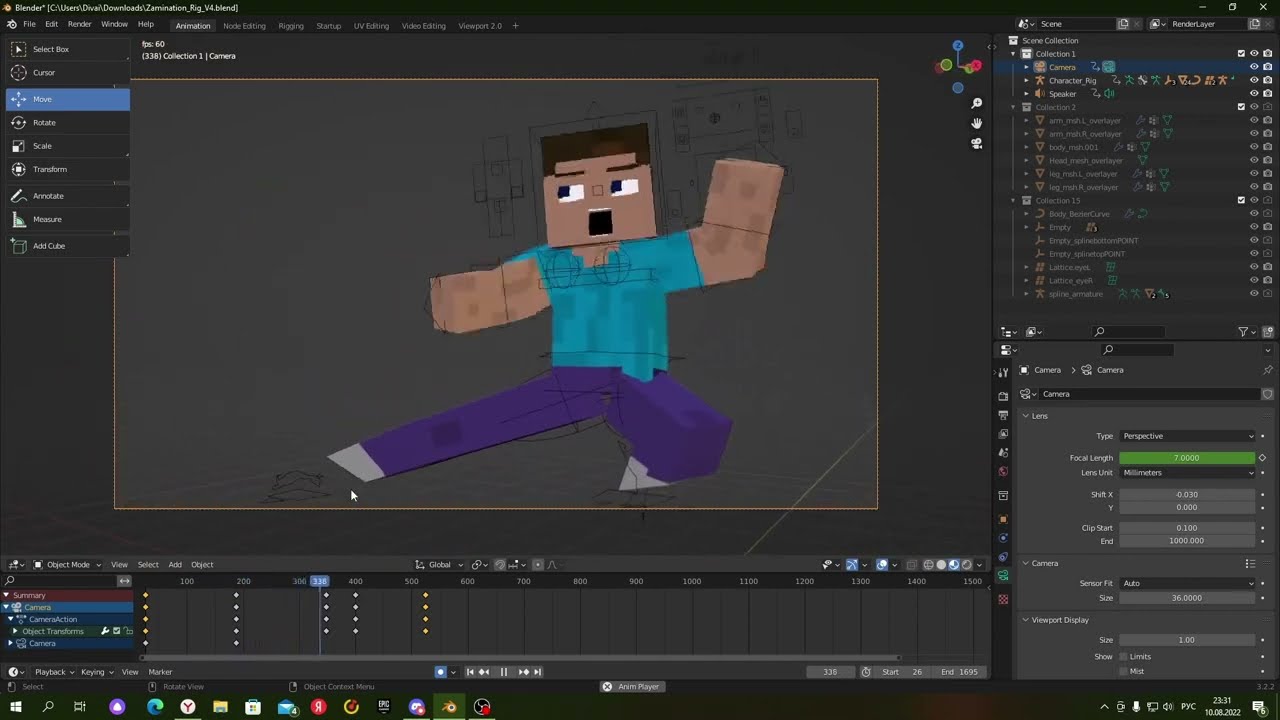Pick the Measure tool

pyautogui.click(x=67, y=219)
